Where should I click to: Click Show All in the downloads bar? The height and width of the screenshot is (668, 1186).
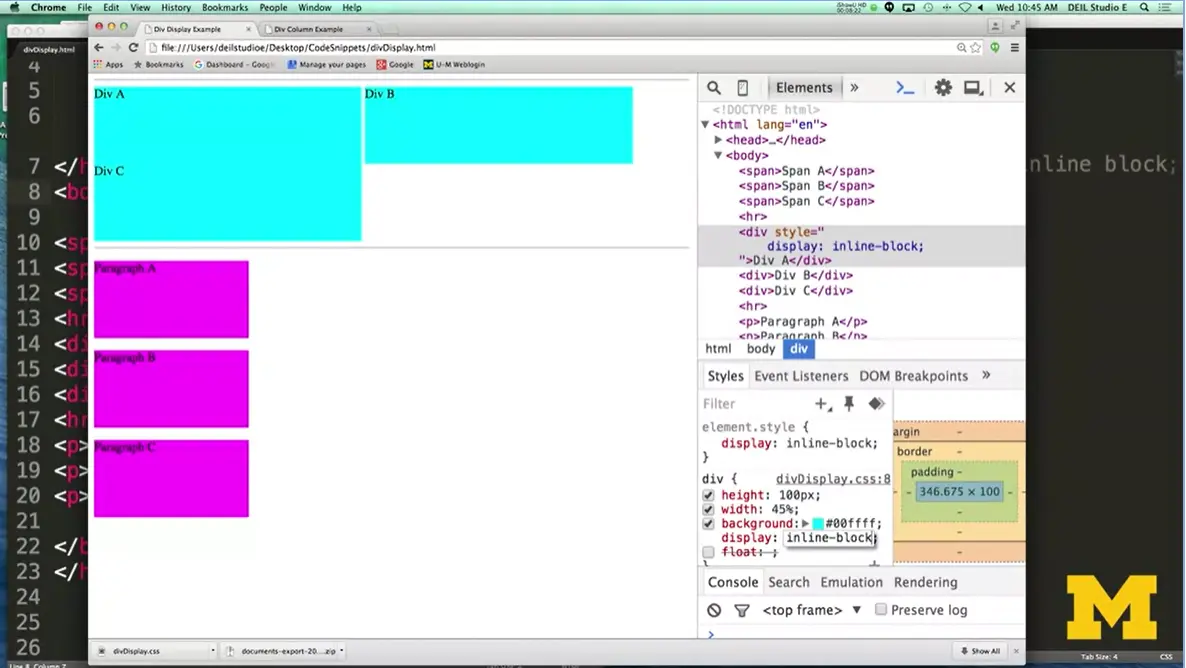980,651
